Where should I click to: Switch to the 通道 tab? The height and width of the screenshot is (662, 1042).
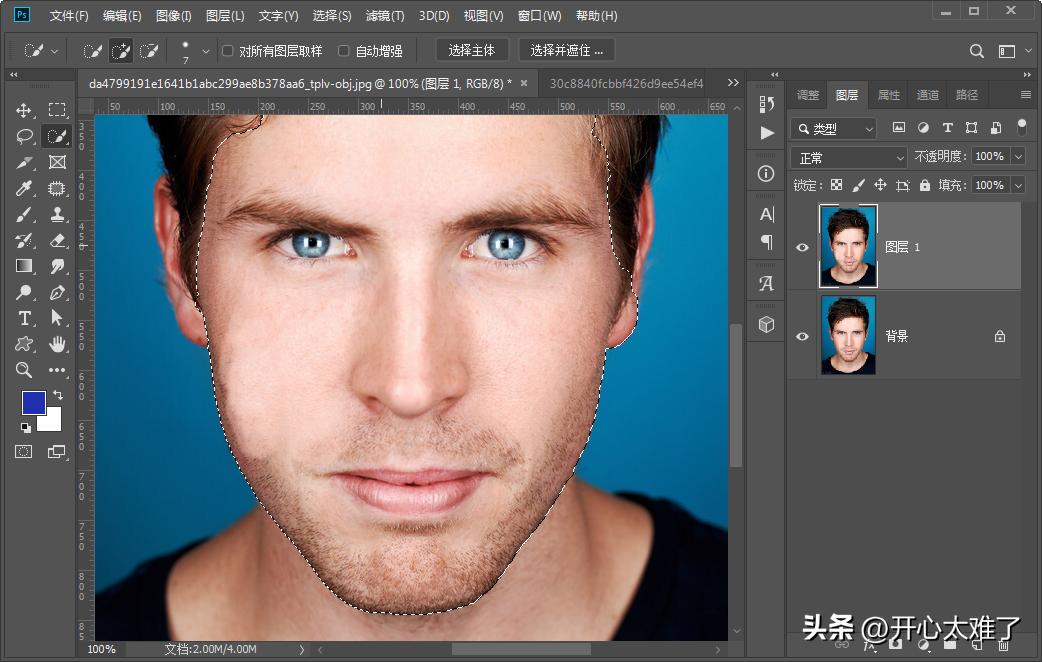point(928,95)
